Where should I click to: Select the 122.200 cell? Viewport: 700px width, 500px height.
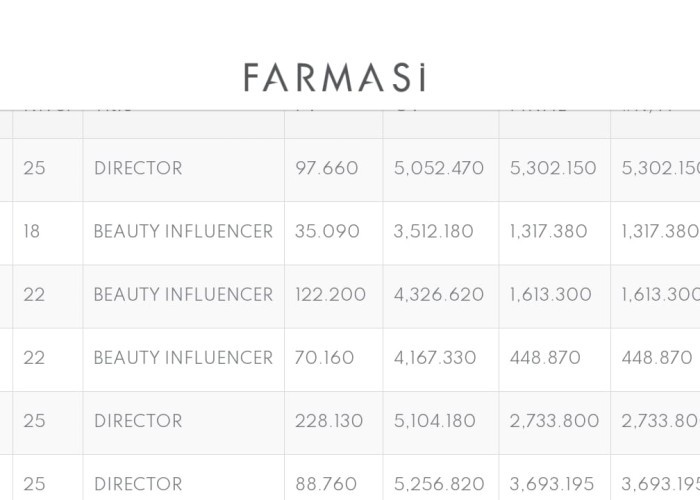330,295
